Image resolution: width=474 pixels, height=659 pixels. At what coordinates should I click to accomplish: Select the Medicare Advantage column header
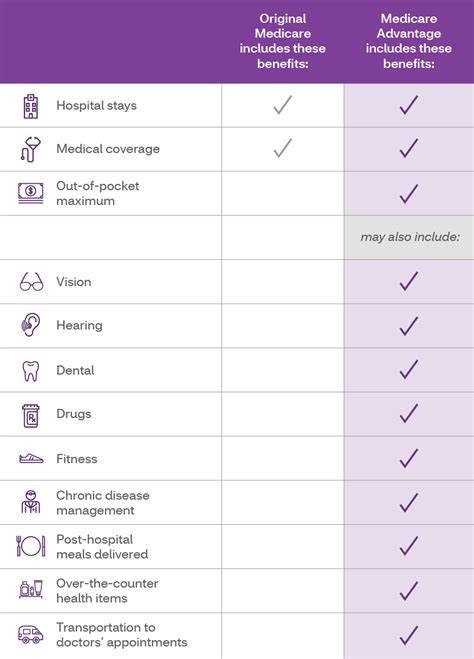408,41
